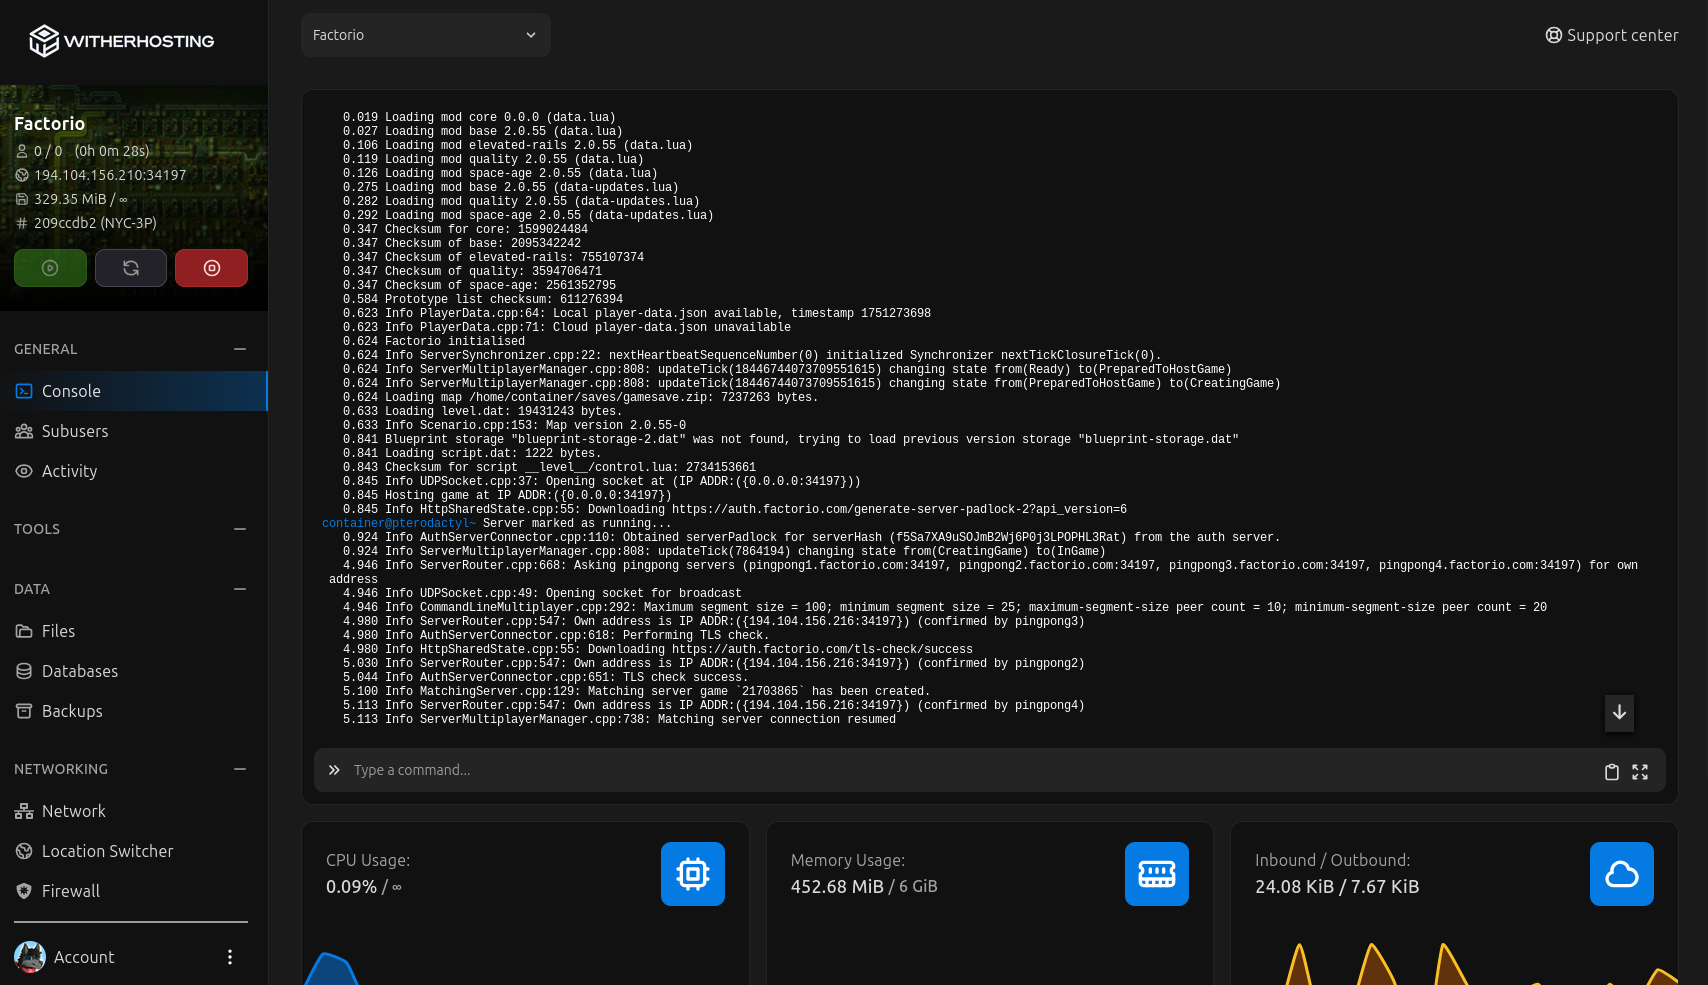Screen dimensions: 1708x985
Task: Collapse the DATA sidebar section
Action: pos(240,589)
